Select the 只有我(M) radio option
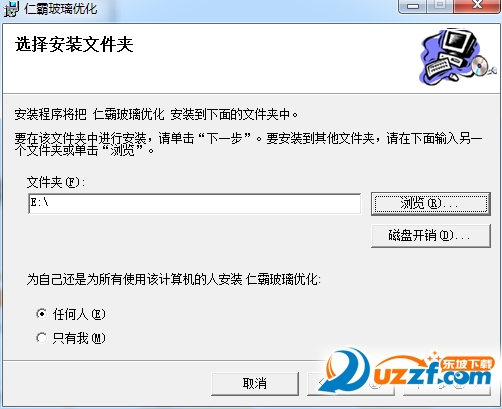This screenshot has height=409, width=502. coord(42,338)
